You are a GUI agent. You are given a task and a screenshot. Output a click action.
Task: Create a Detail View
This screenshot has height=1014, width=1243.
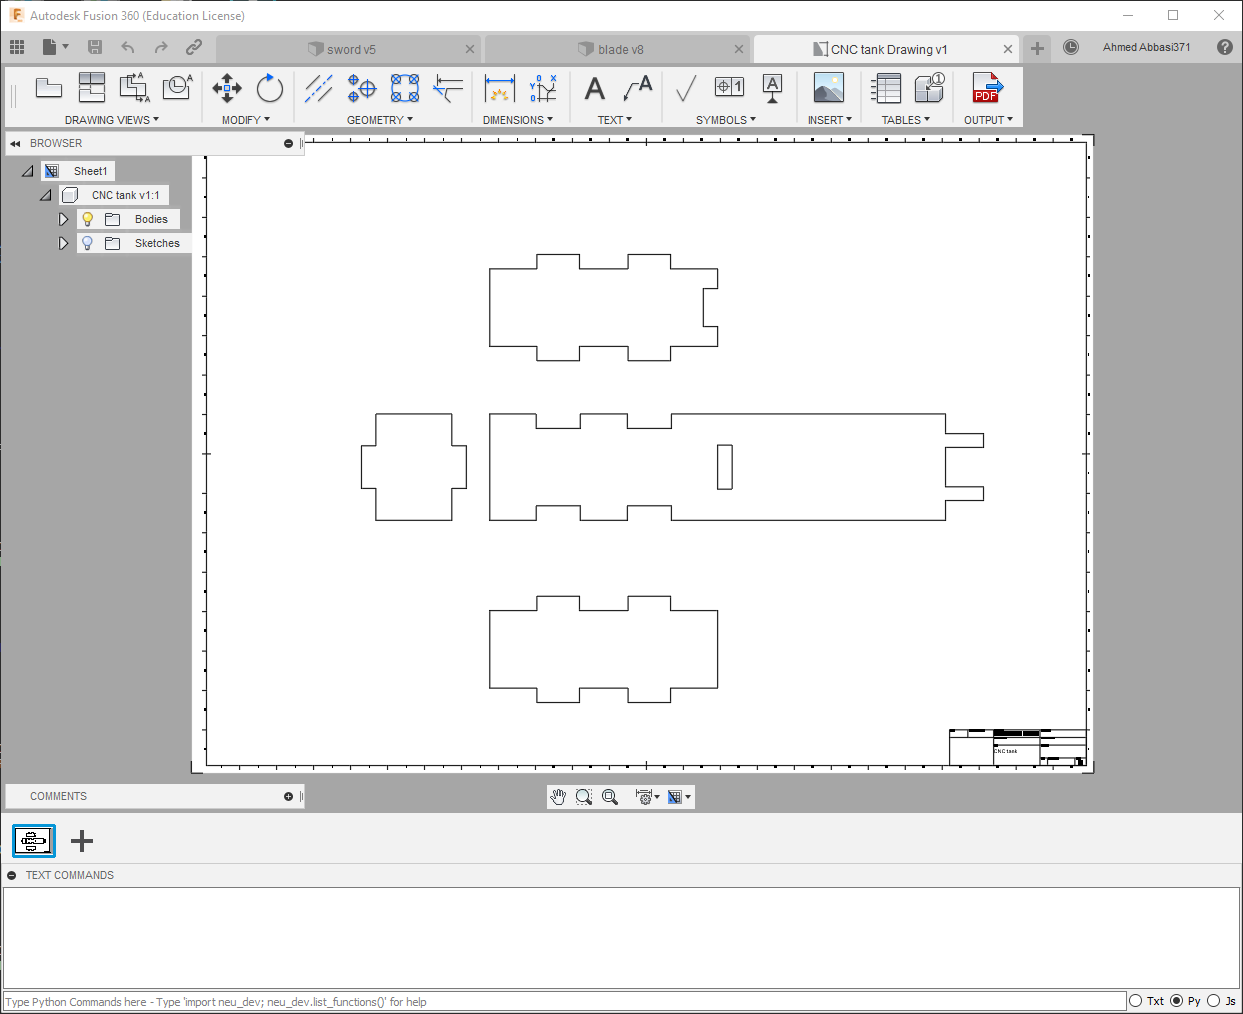click(x=177, y=88)
